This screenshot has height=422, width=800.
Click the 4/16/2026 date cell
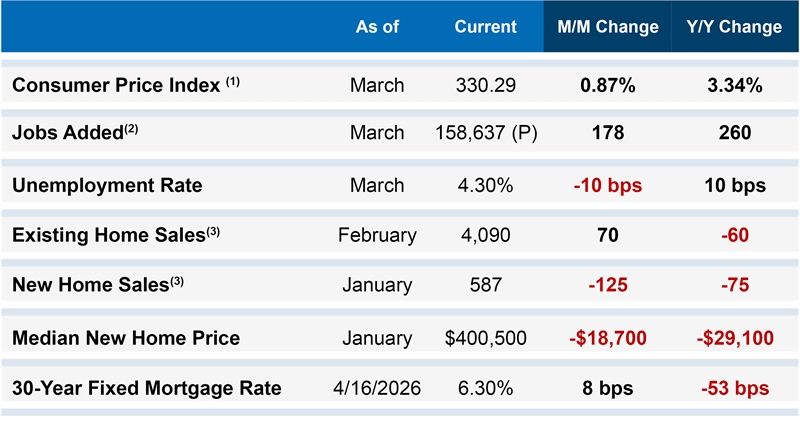pyautogui.click(x=377, y=388)
